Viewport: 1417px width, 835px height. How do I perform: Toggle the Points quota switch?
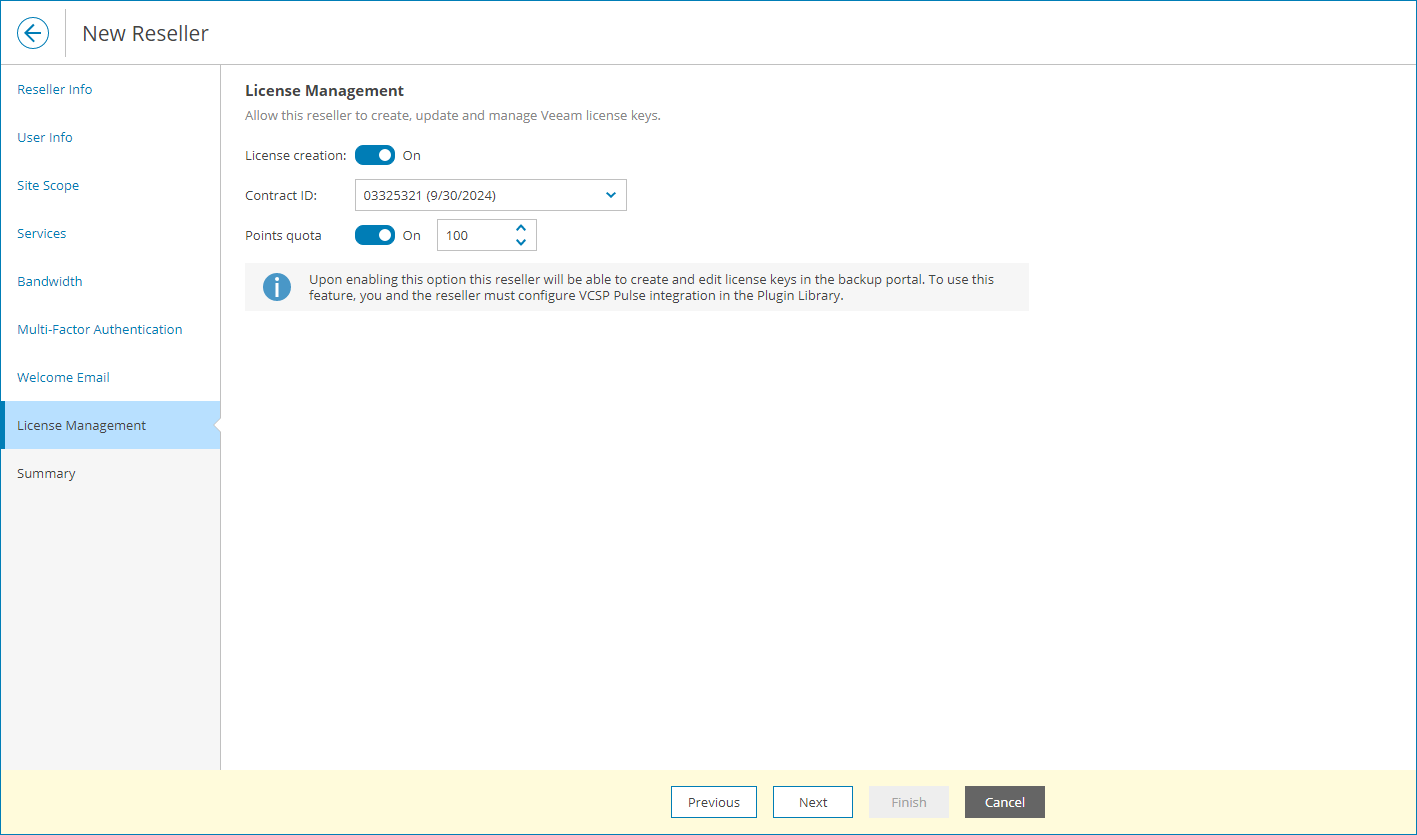tap(375, 235)
